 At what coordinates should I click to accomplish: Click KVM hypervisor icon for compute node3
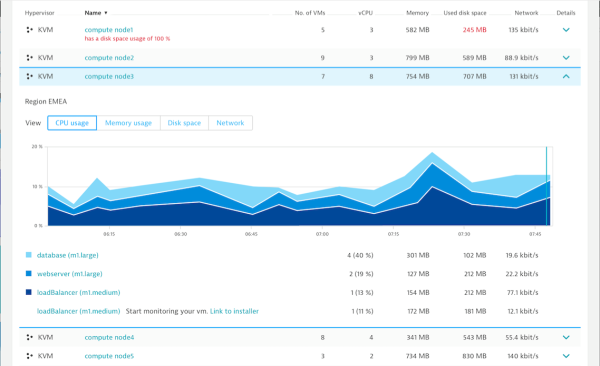coord(29,77)
